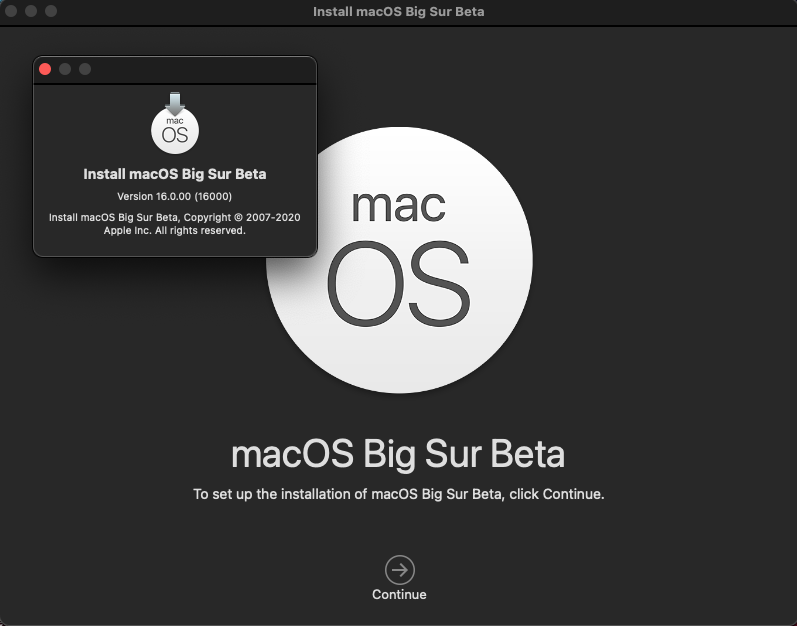
Task: Click the About window title bar
Action: click(x=175, y=70)
